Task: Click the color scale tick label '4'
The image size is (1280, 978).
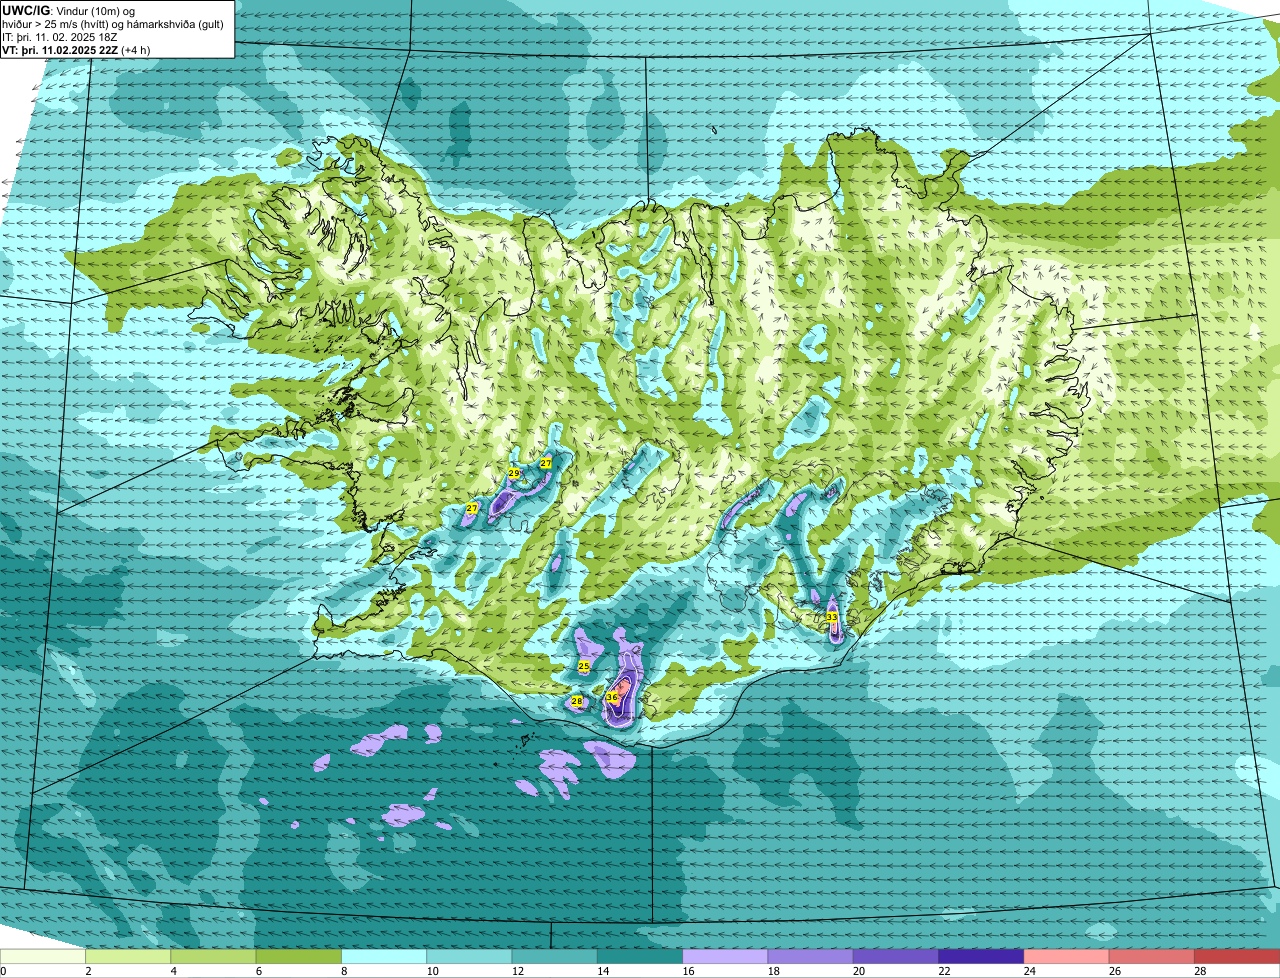Action: [x=173, y=971]
